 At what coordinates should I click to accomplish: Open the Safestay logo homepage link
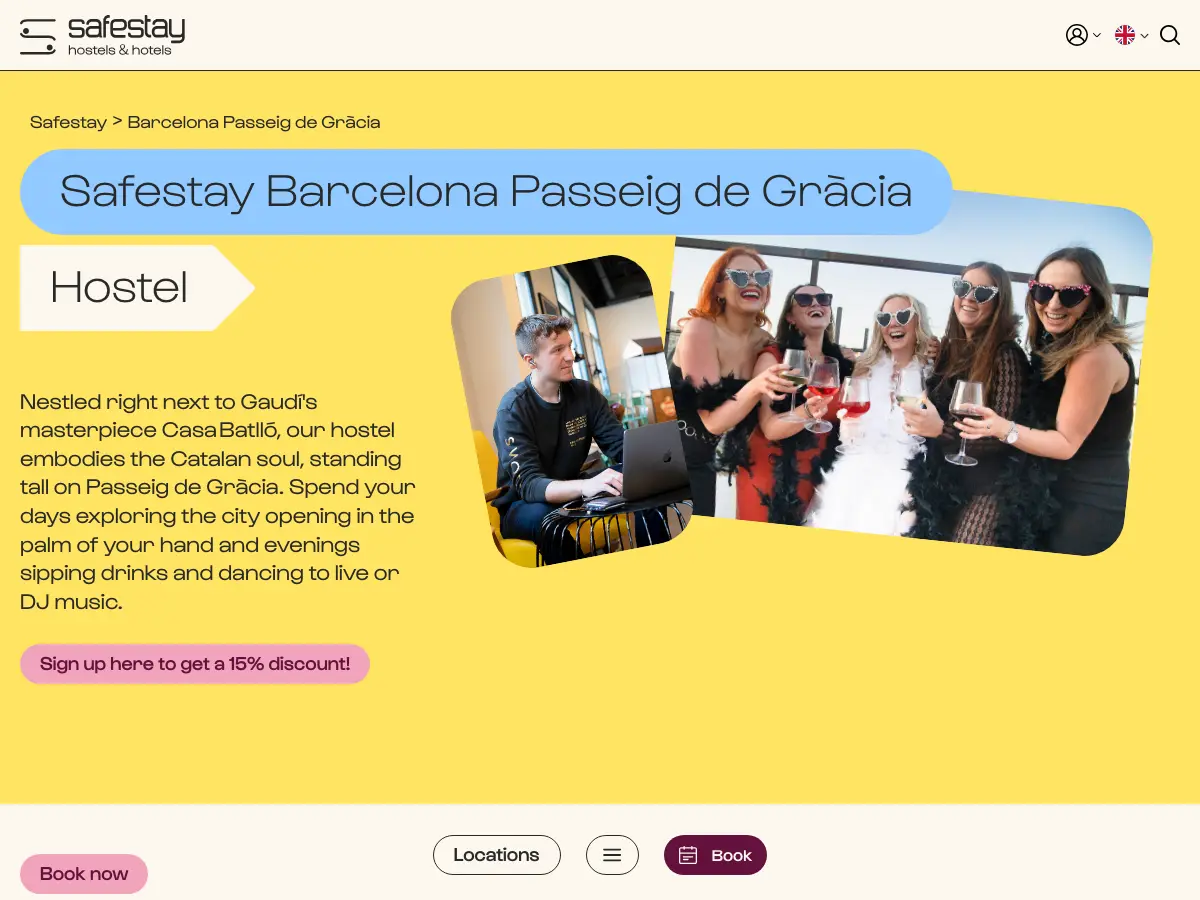(x=102, y=36)
